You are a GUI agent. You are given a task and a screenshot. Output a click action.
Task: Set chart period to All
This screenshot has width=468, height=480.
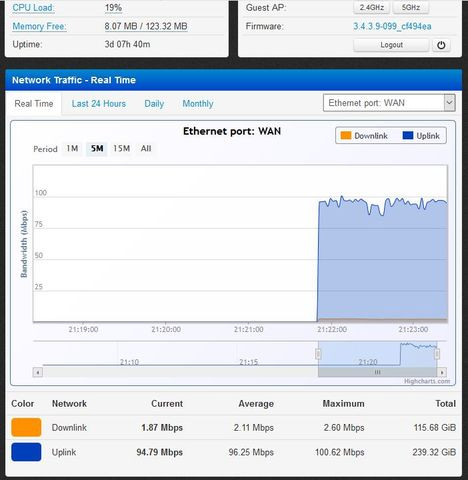click(146, 148)
